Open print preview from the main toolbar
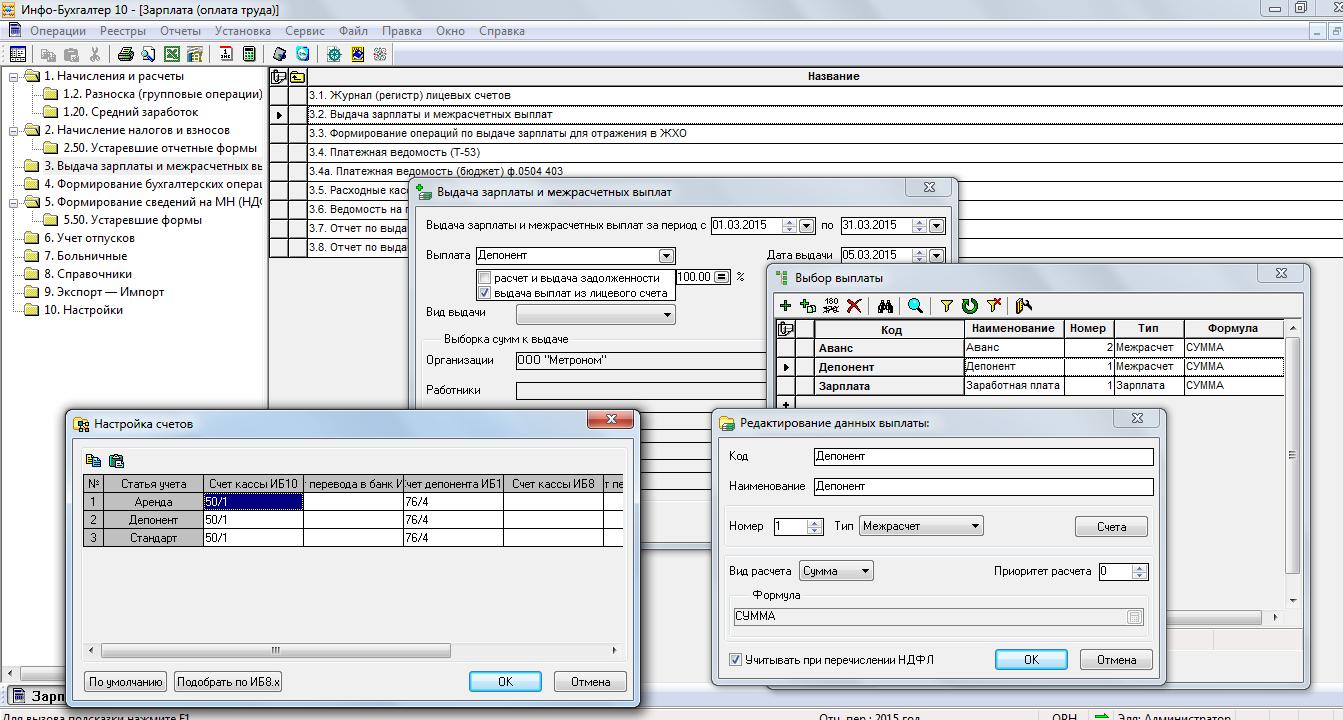 click(148, 55)
